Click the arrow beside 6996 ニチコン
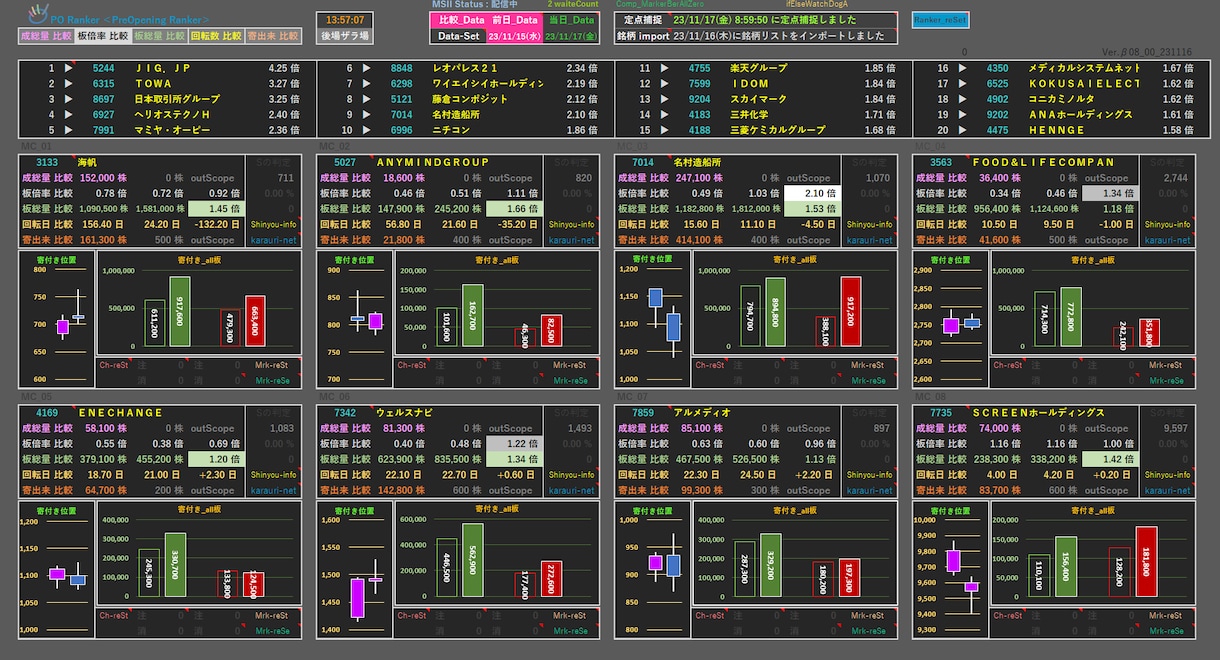 (368, 130)
